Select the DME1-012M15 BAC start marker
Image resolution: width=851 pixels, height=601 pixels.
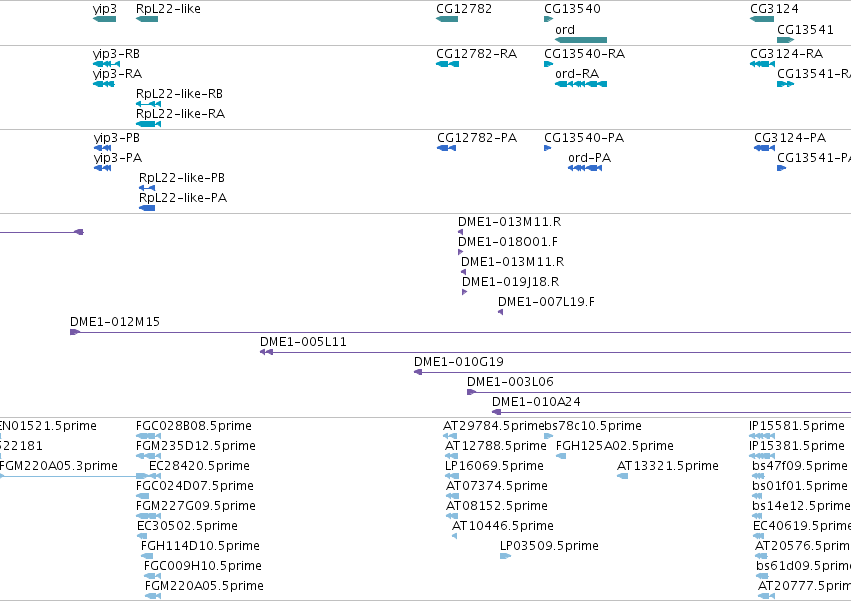coord(75,332)
